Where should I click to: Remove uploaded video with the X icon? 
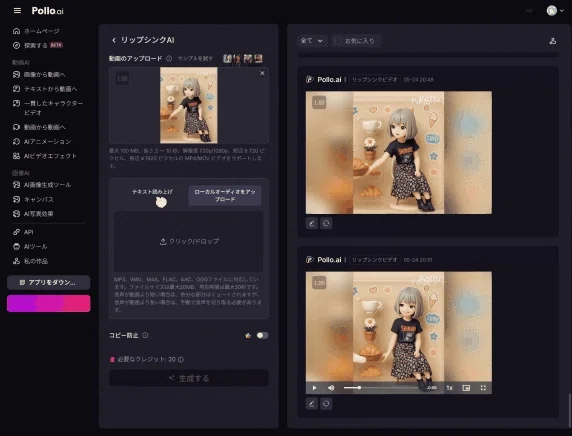pos(262,73)
